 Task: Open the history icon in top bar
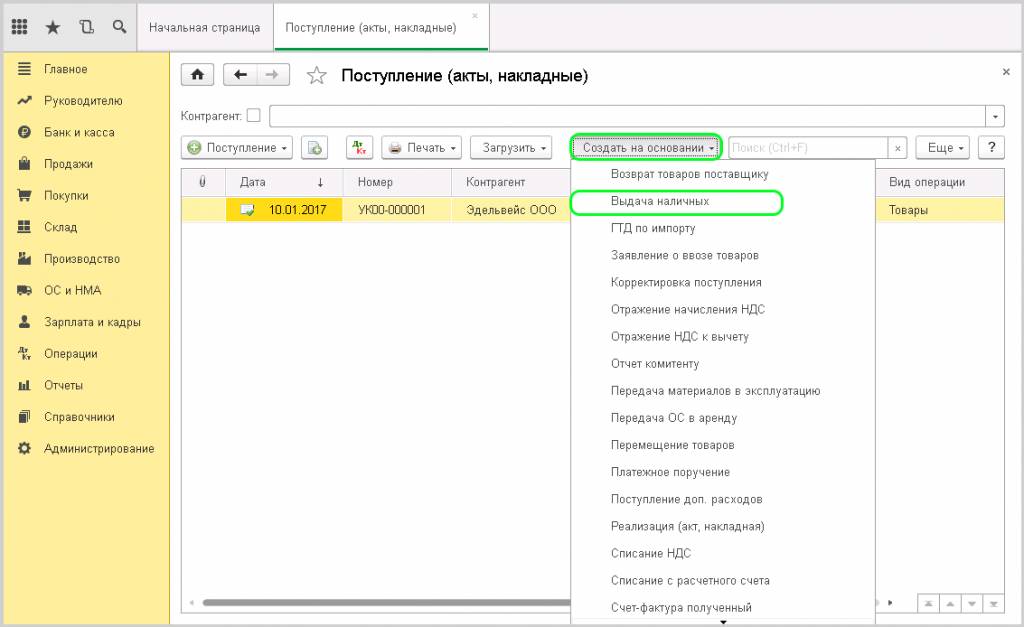86,27
